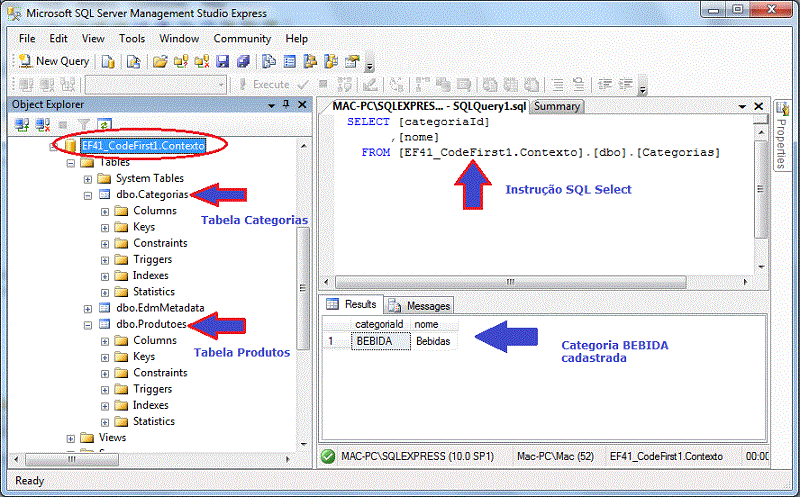Screen dimensions: 800x497
Task: Expand the dbo.EdmMetadata table node
Action: [88, 309]
